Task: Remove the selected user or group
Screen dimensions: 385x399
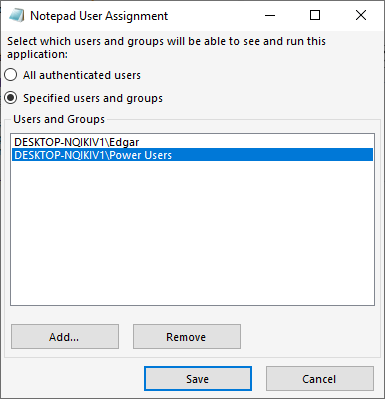Action: coord(187,337)
